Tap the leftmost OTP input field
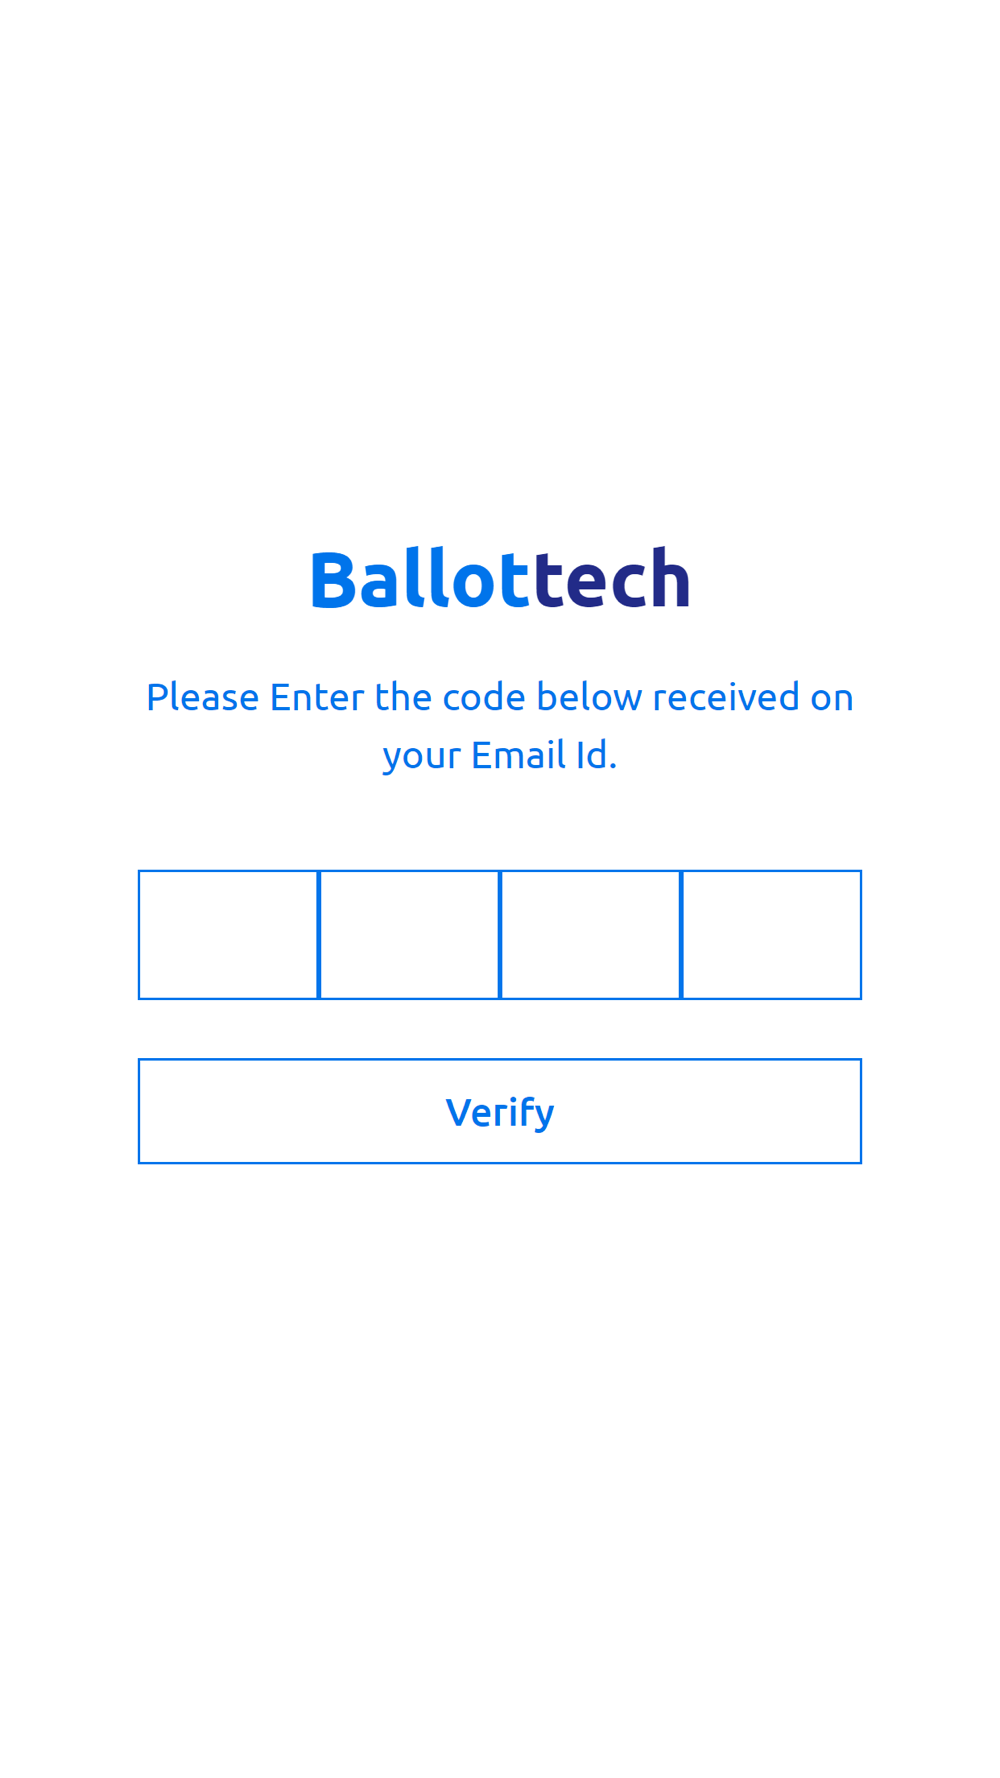The image size is (1000, 1778). (228, 934)
